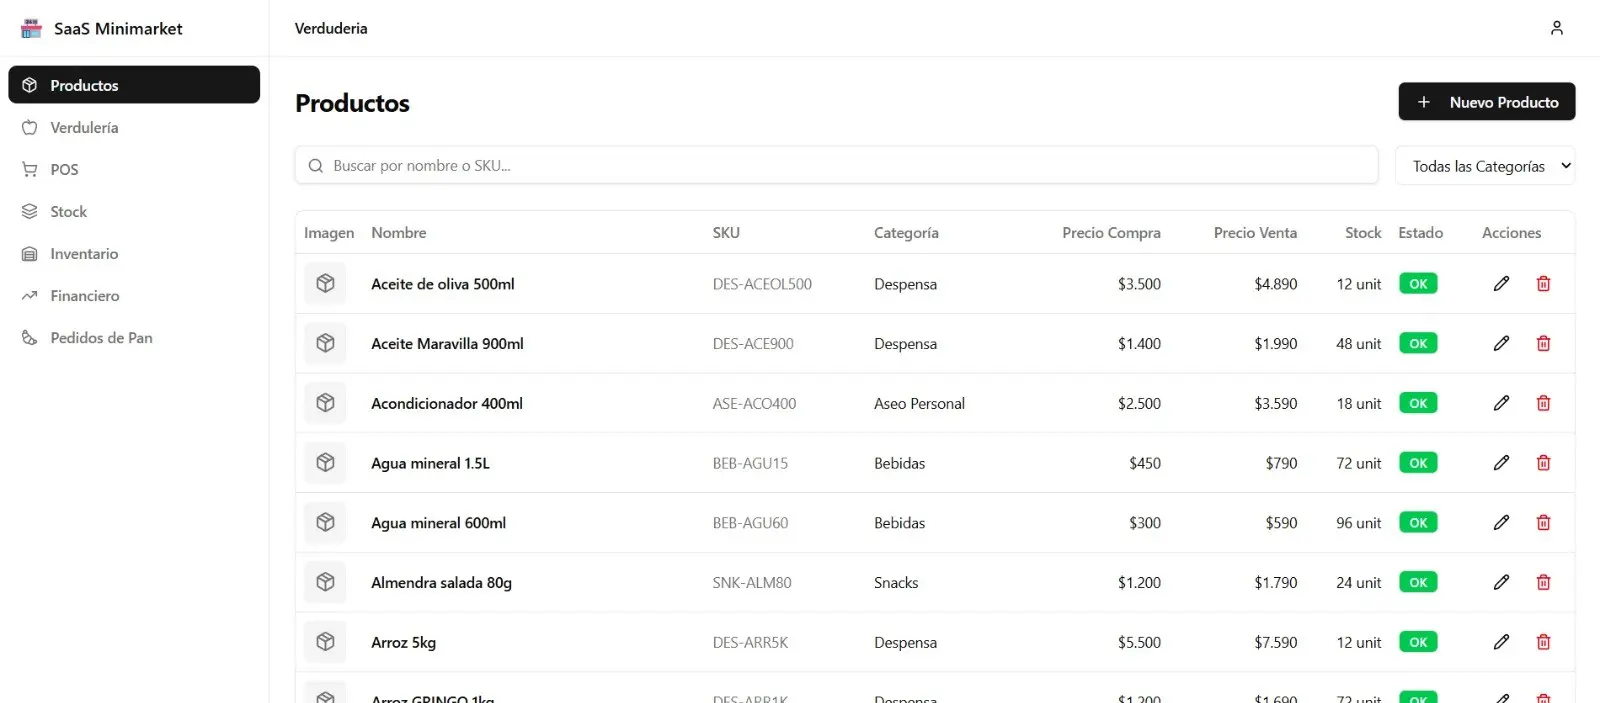Viewport: 1600px width, 703px height.
Task: Click the Nombre column header
Action: pyautogui.click(x=398, y=232)
